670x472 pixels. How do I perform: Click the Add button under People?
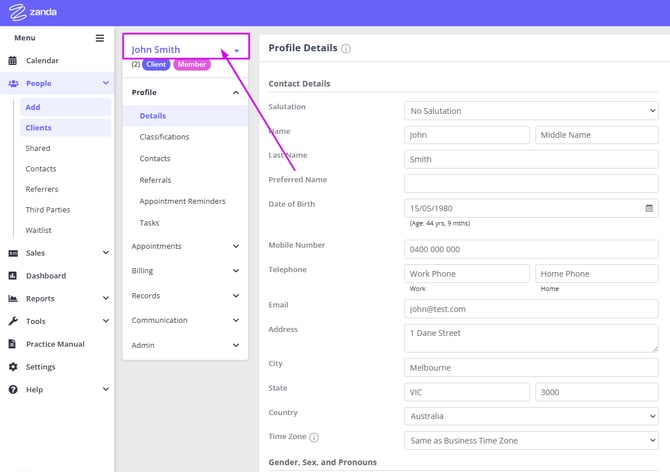point(33,107)
